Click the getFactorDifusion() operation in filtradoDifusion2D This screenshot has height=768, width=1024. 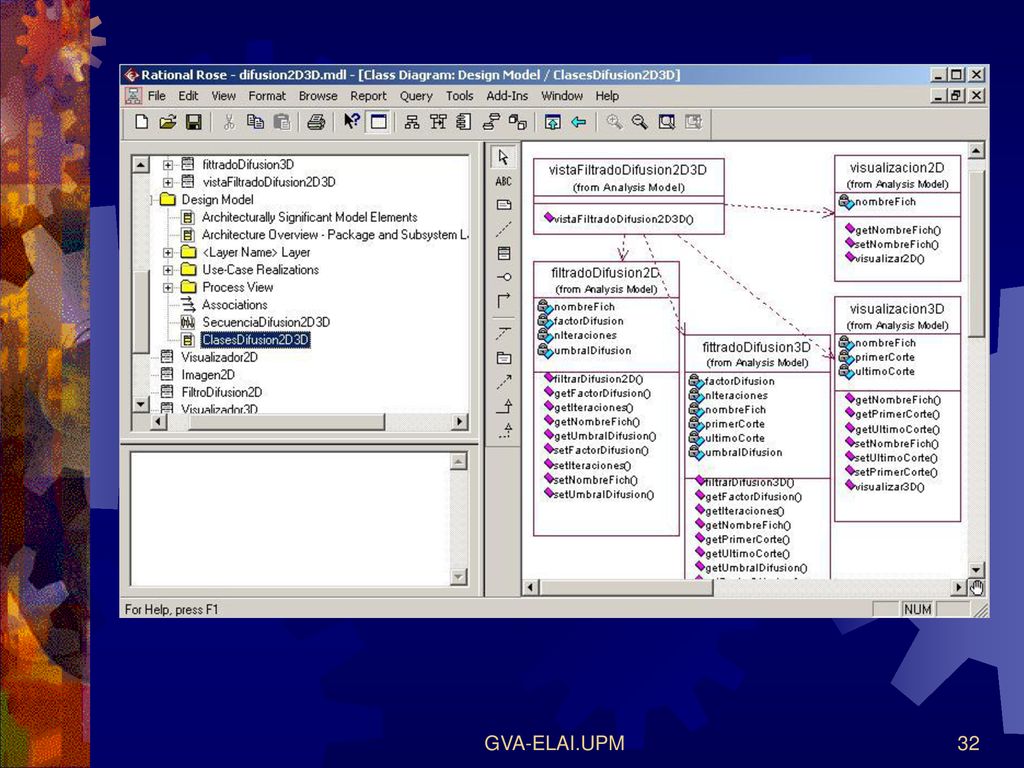(602, 393)
